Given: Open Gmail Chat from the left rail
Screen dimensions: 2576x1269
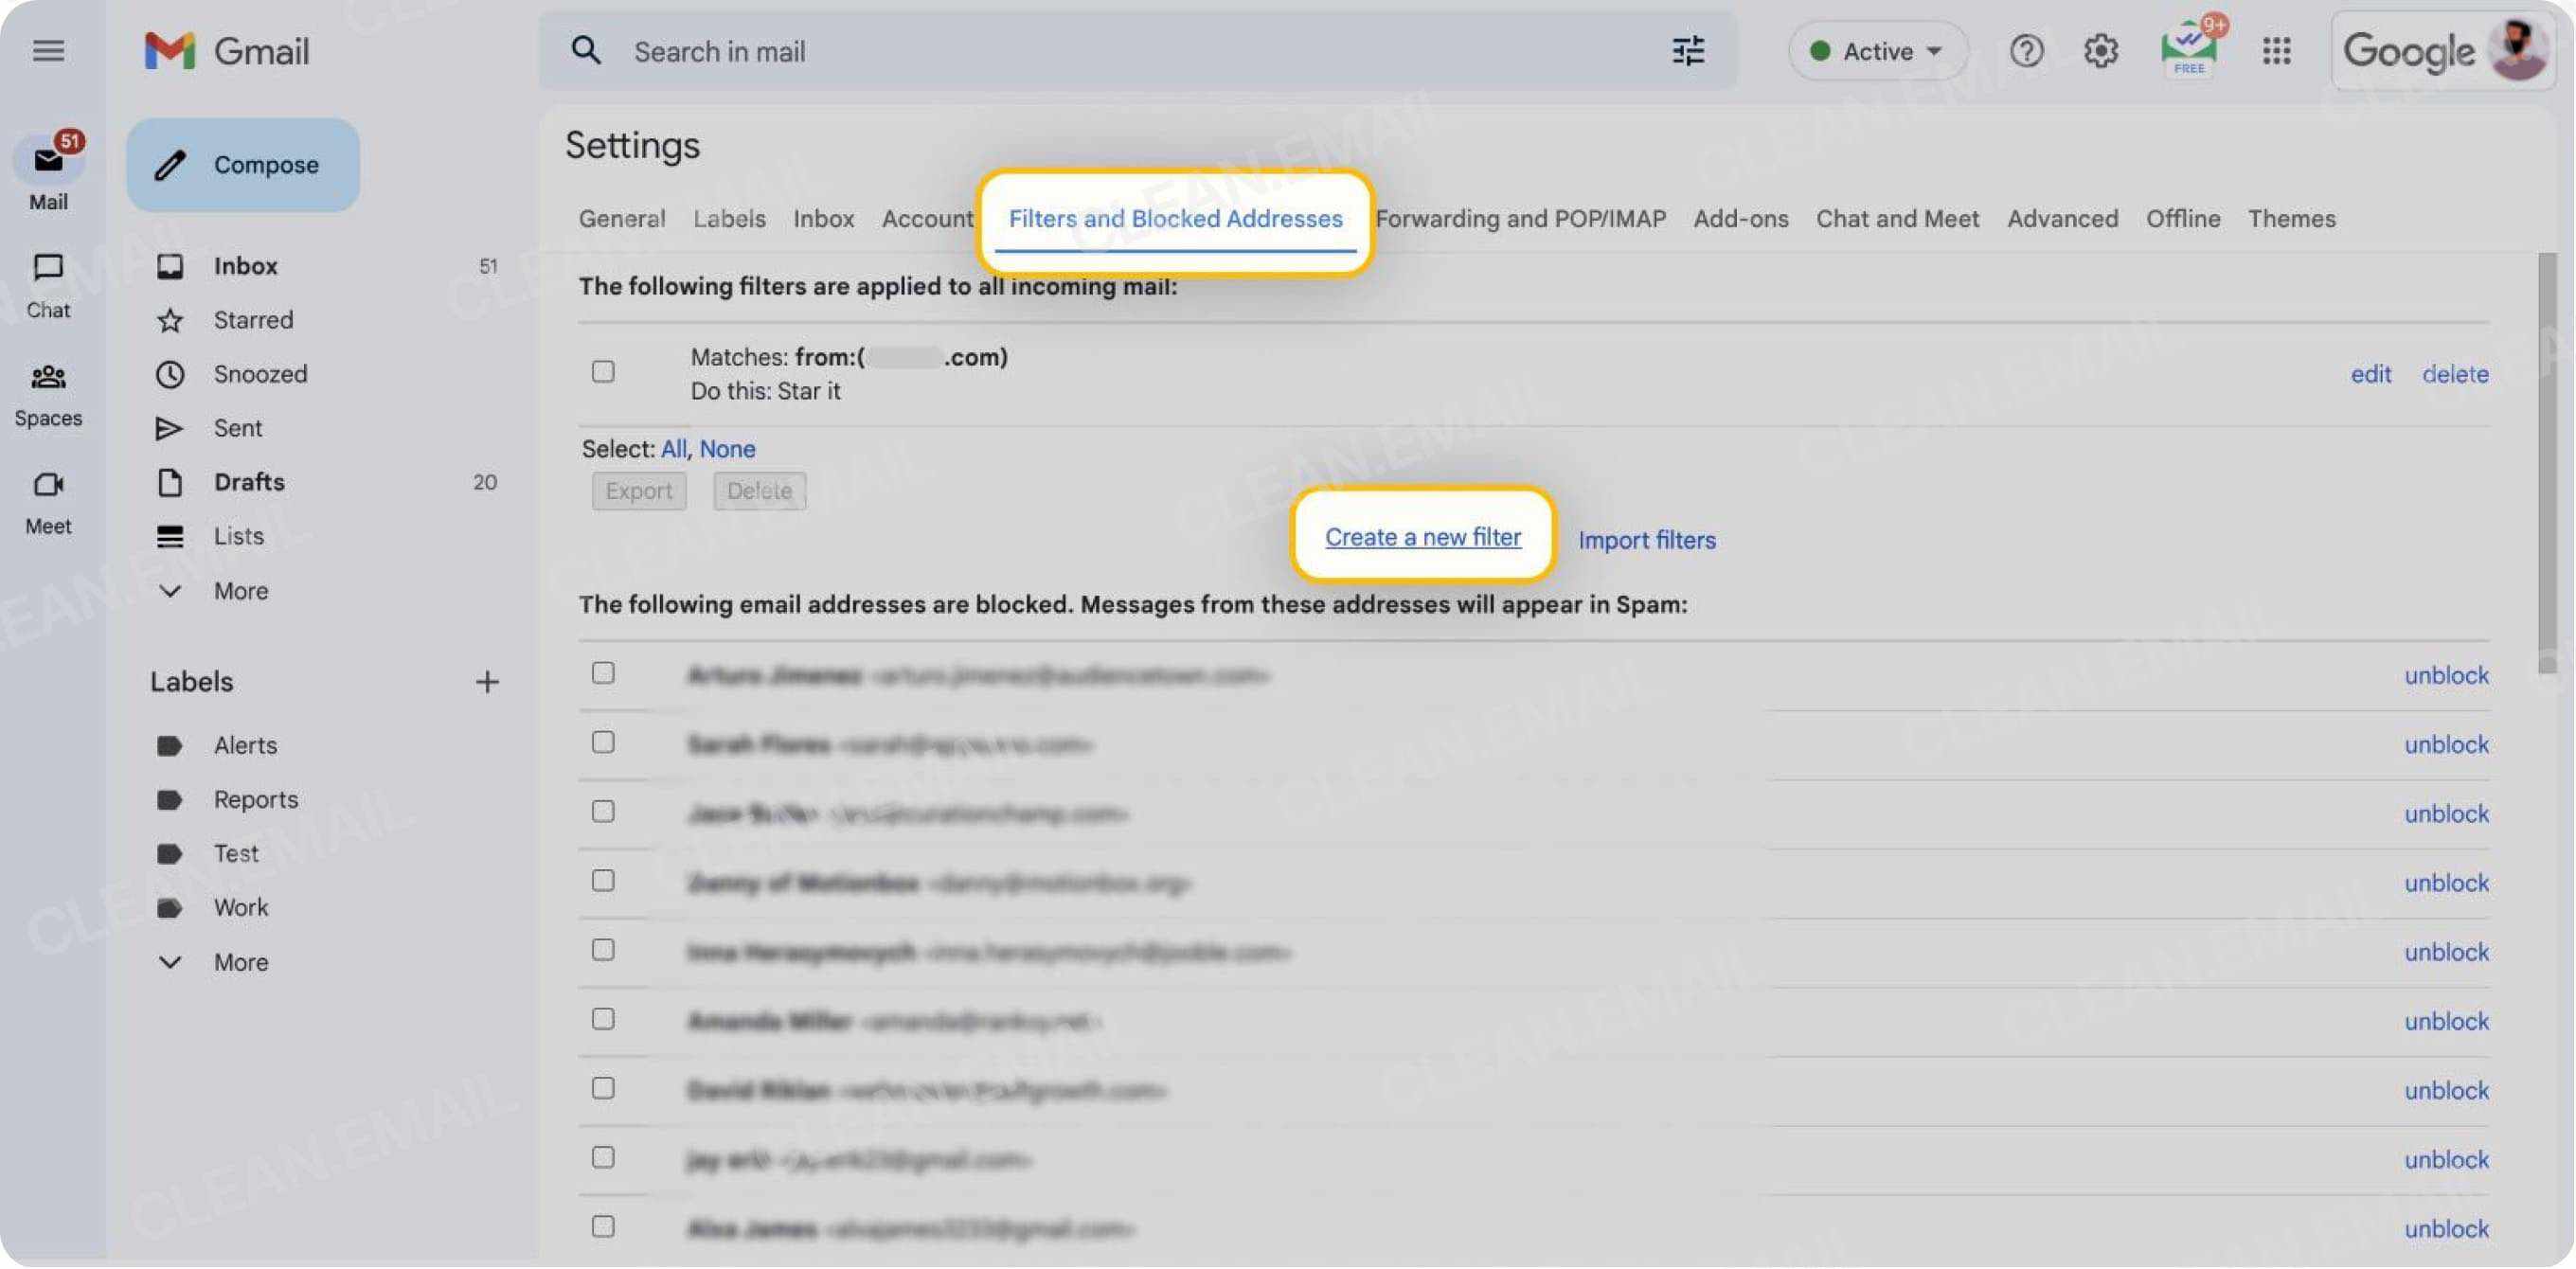Looking at the screenshot, I should click(47, 283).
